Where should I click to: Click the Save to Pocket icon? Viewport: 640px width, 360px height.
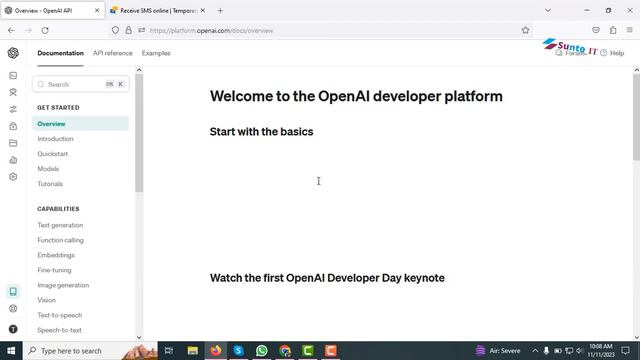pos(596,30)
